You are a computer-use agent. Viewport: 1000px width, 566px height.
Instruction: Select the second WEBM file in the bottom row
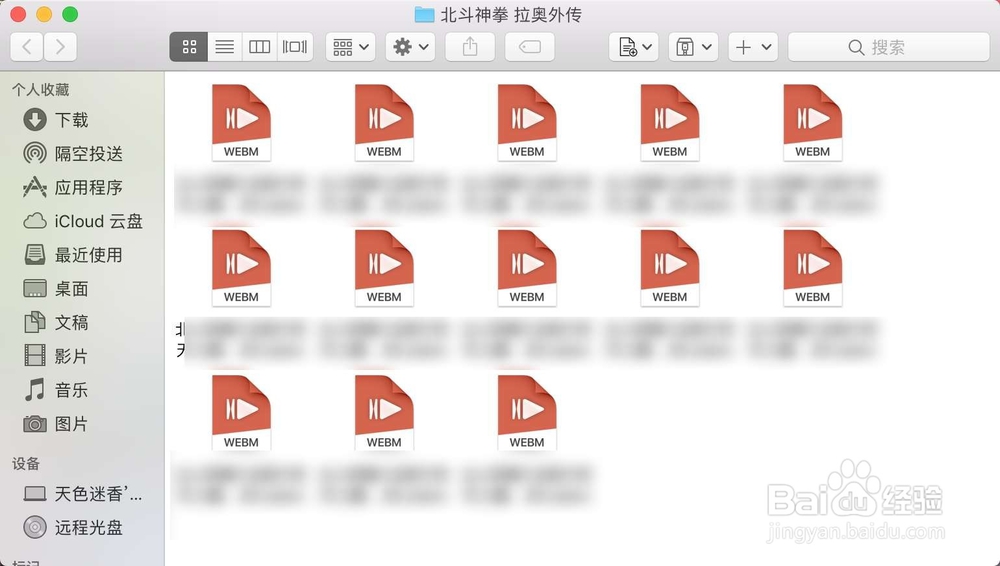click(384, 413)
